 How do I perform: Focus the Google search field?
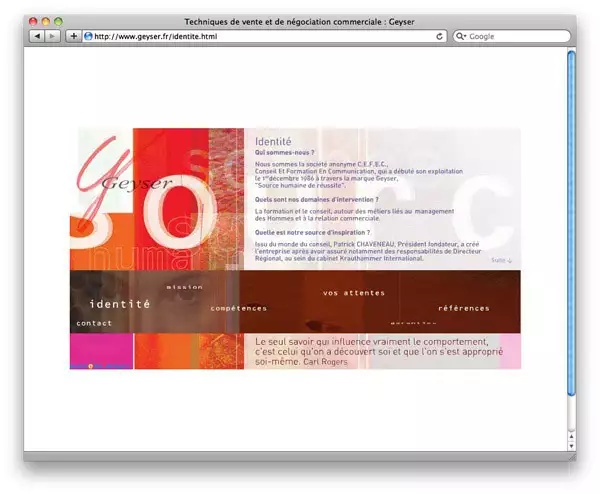point(512,36)
